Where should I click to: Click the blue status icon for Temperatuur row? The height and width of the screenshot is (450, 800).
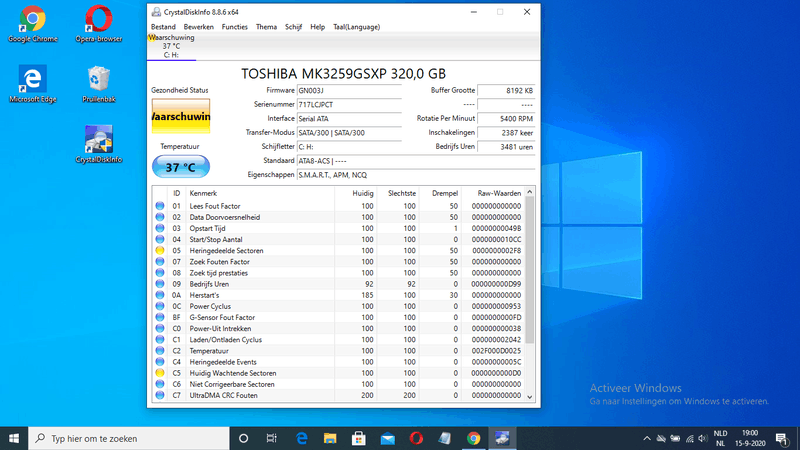[x=160, y=350]
